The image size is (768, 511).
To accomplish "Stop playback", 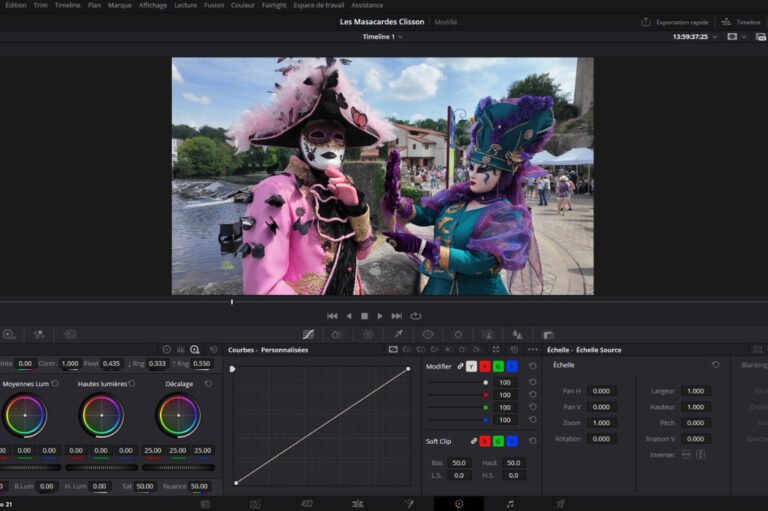I will click(x=364, y=316).
